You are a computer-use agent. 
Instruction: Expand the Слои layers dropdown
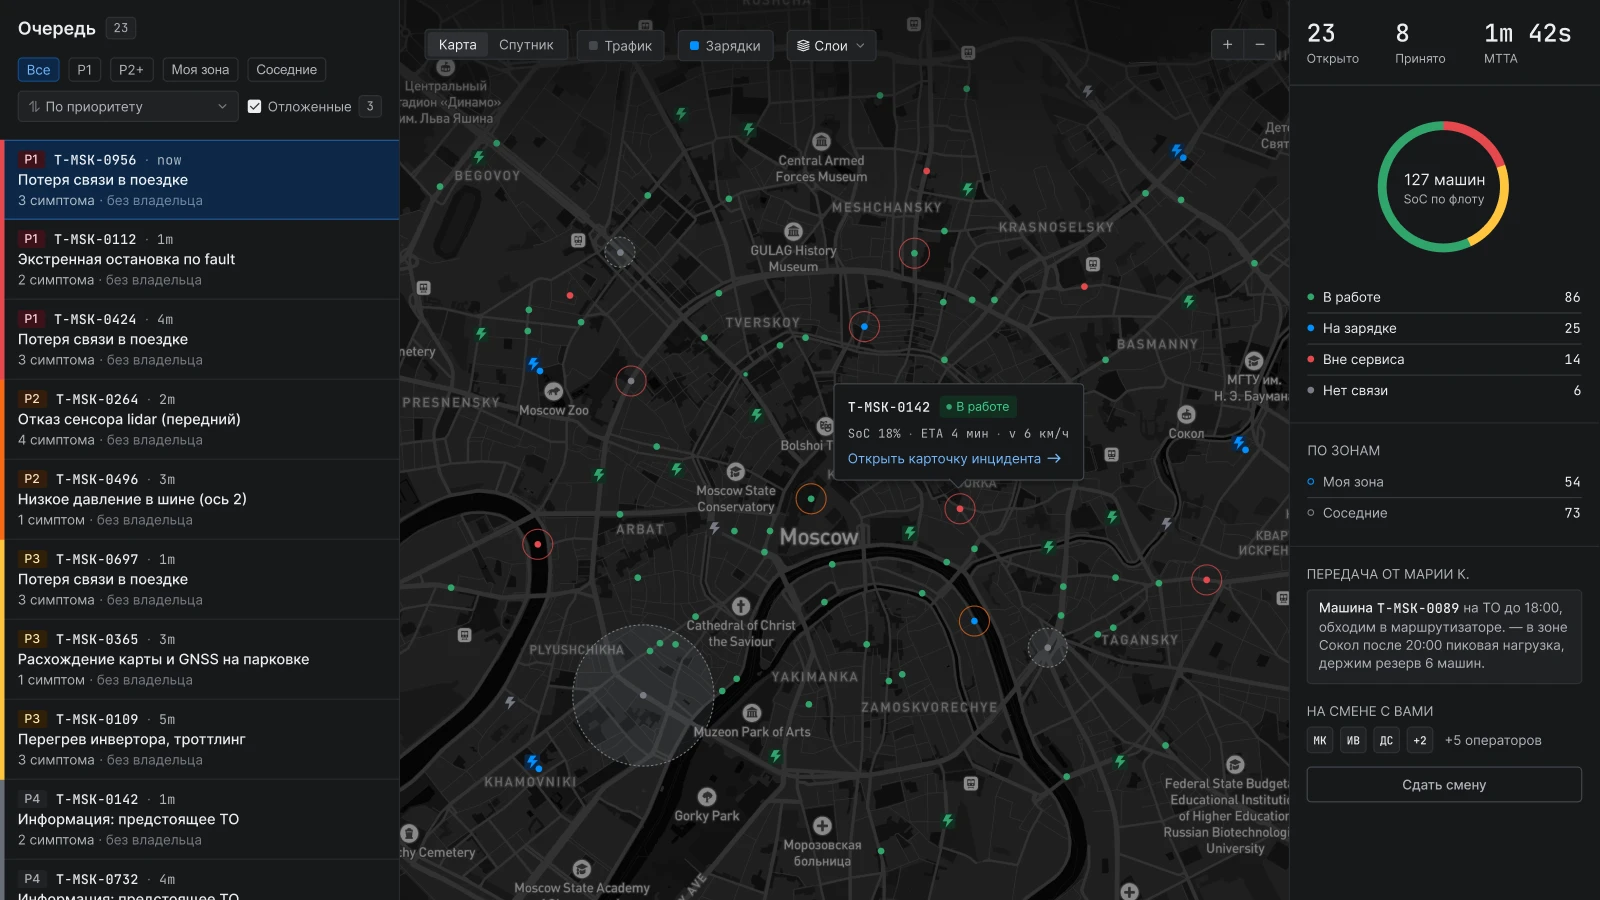[x=831, y=46]
